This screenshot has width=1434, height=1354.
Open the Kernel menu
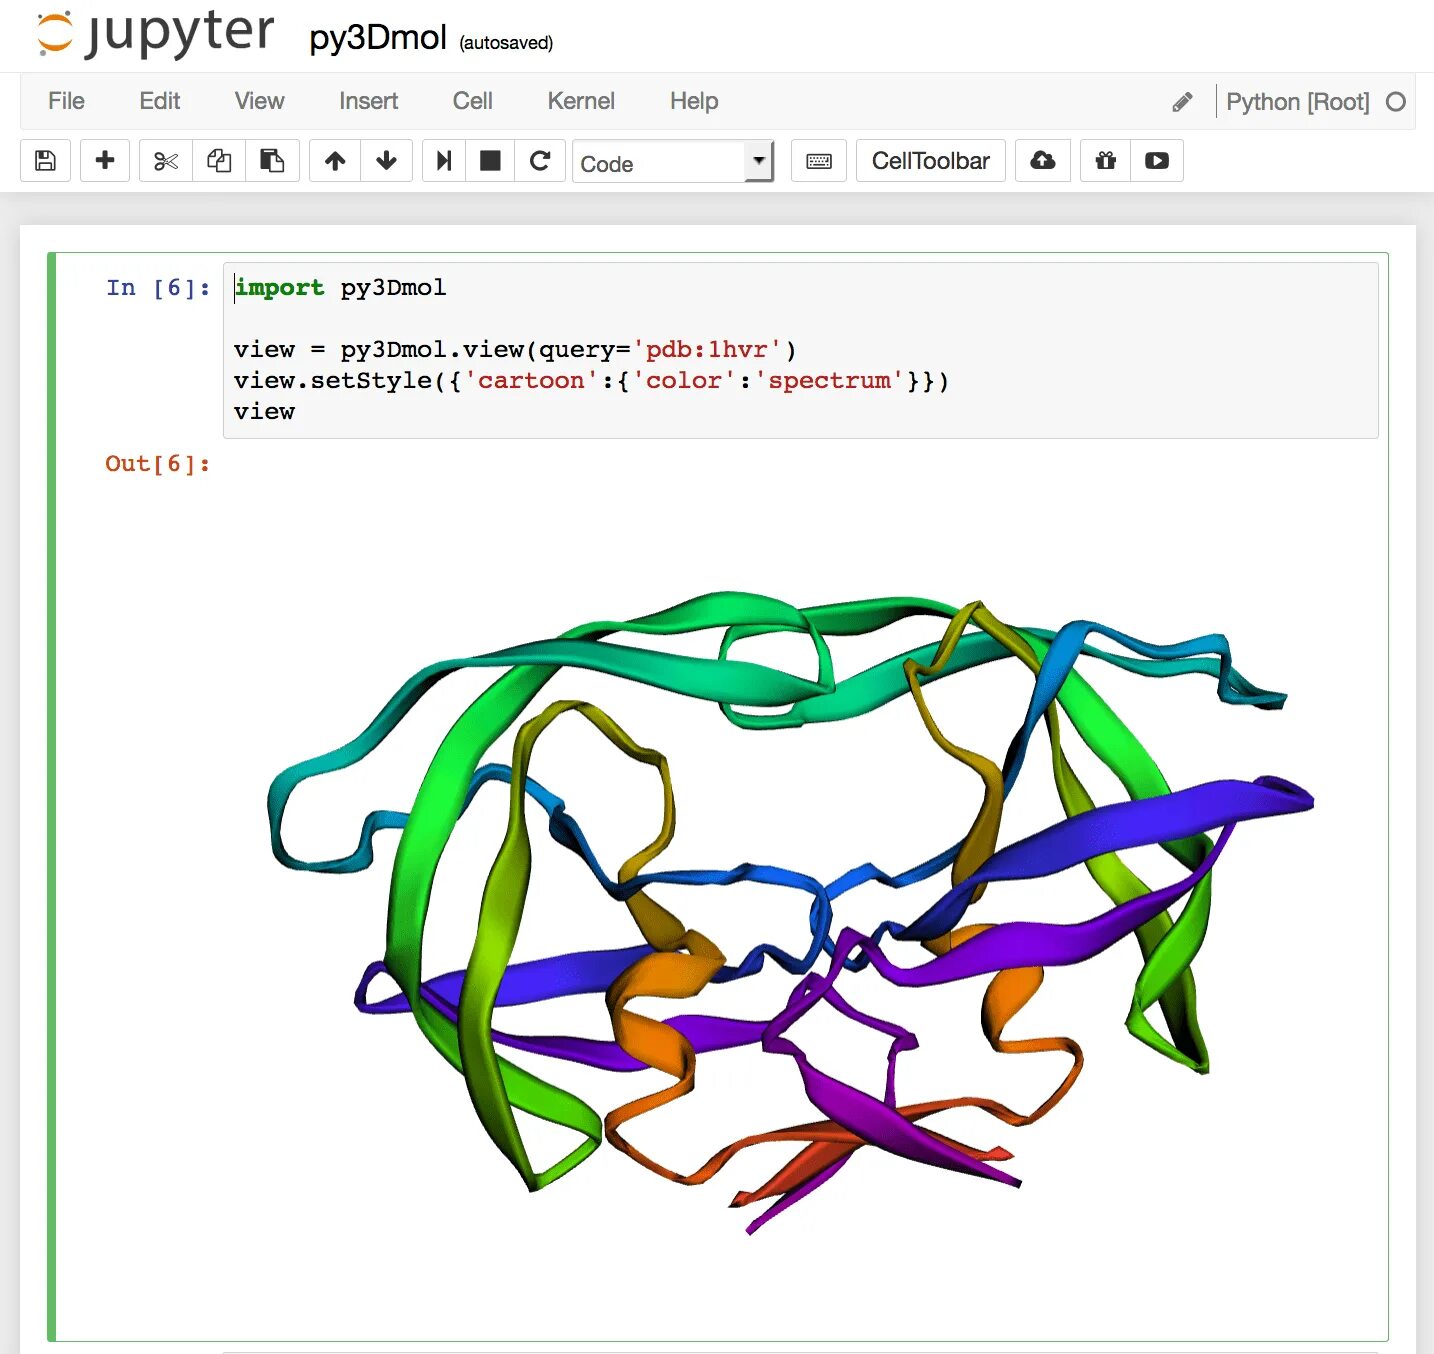[581, 101]
